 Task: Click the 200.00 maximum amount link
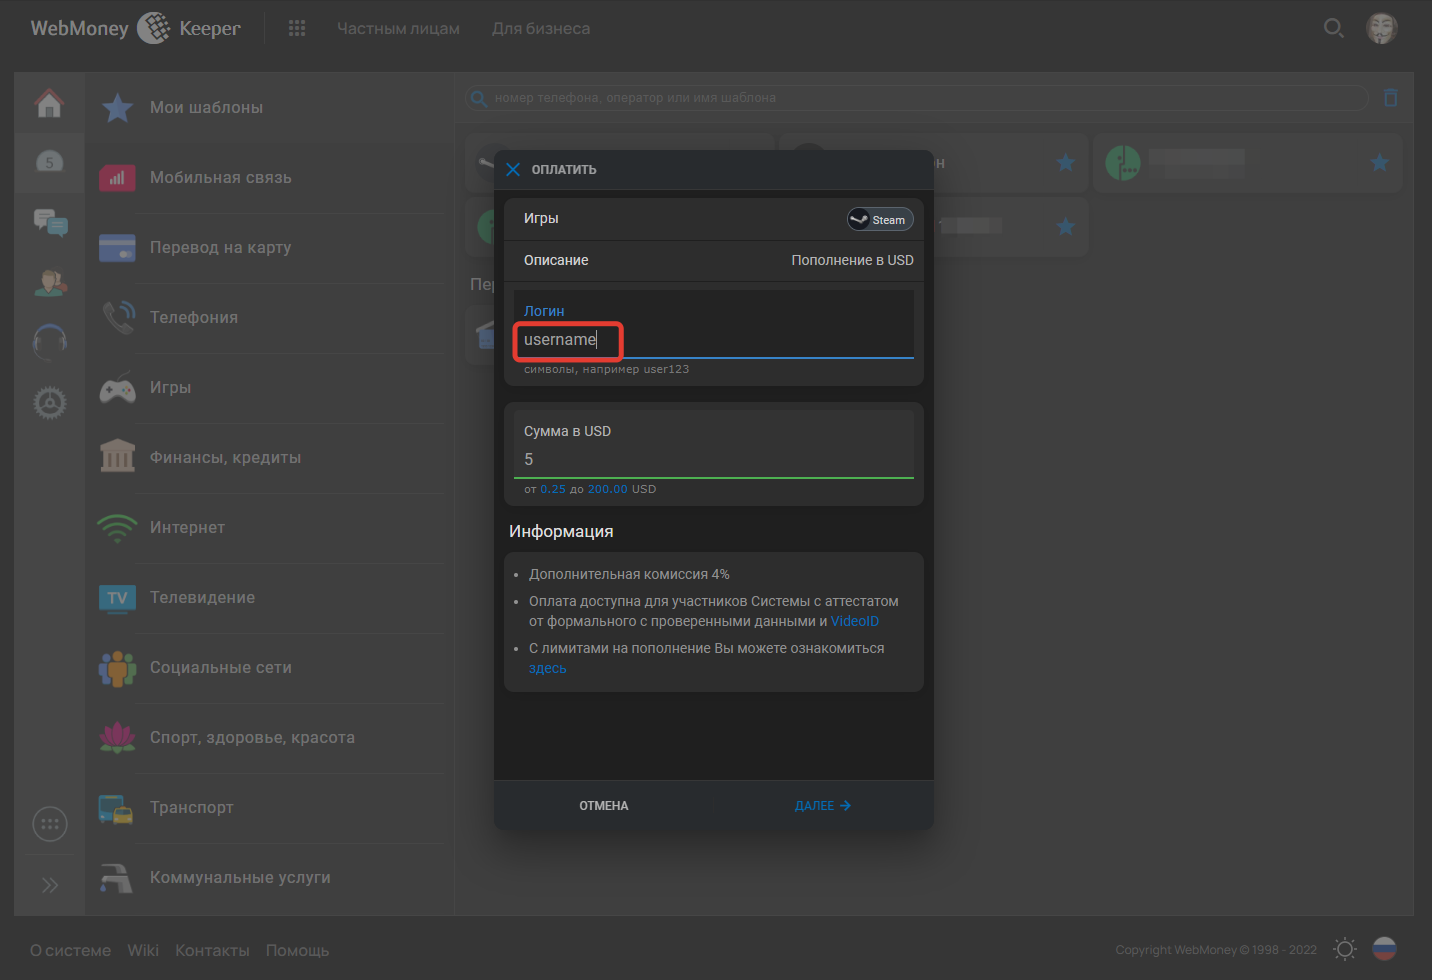pos(608,489)
